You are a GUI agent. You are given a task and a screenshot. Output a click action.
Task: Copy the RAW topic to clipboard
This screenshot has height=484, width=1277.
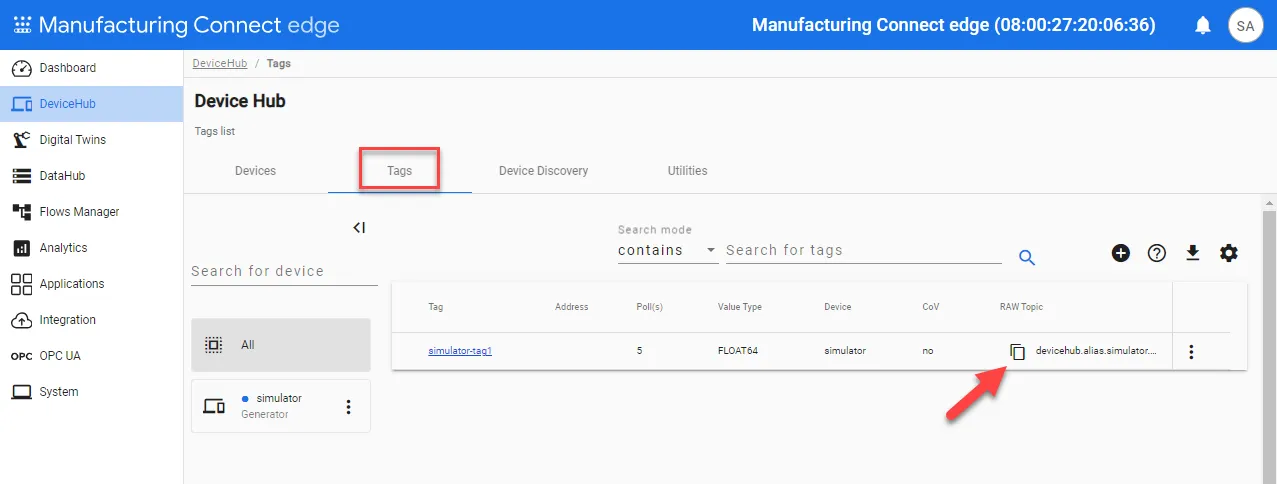tap(1017, 351)
